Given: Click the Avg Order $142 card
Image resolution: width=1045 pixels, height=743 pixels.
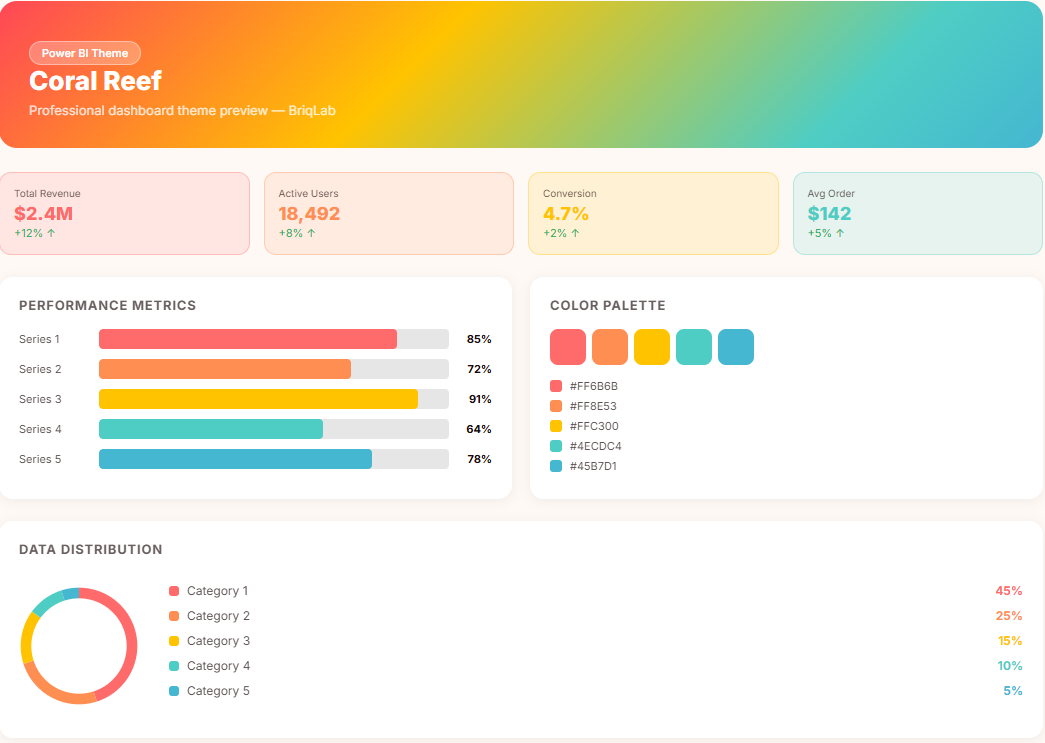Looking at the screenshot, I should 917,213.
